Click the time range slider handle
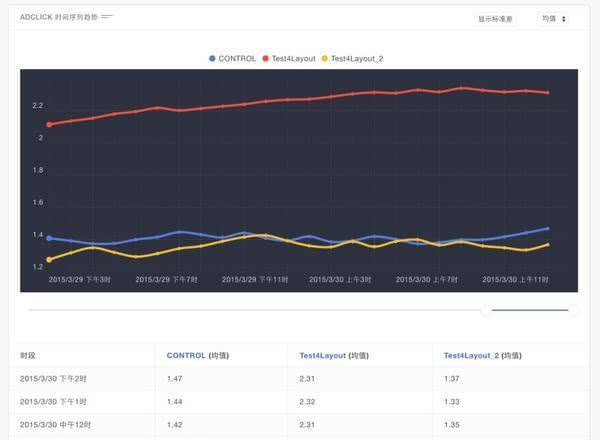Screen dimensions: 600x440 [x=486, y=310]
